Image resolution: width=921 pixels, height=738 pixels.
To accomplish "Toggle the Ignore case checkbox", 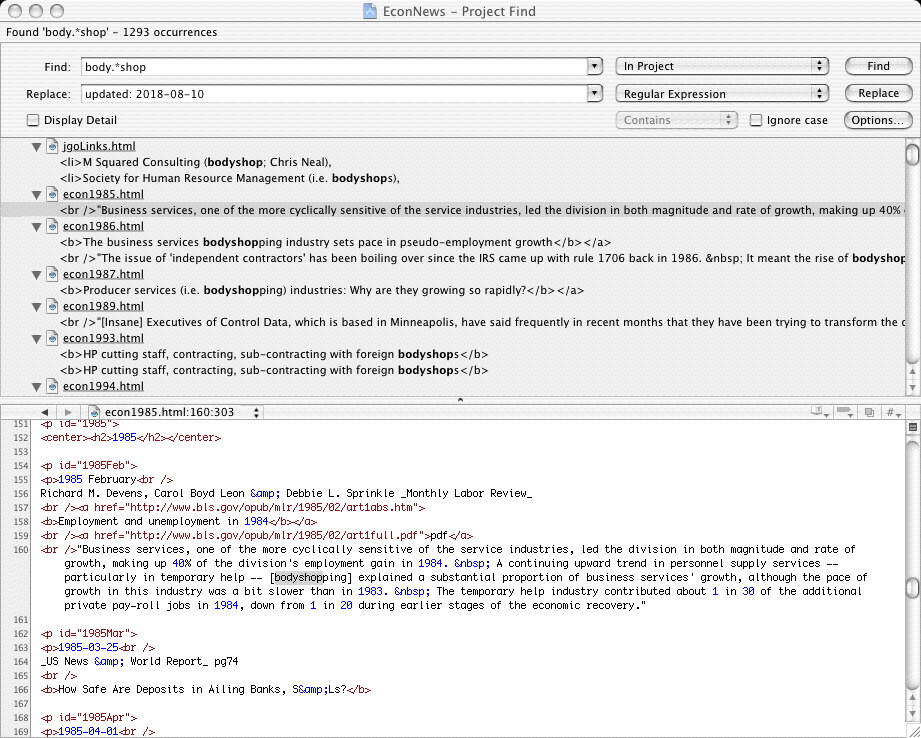I will tap(756, 120).
